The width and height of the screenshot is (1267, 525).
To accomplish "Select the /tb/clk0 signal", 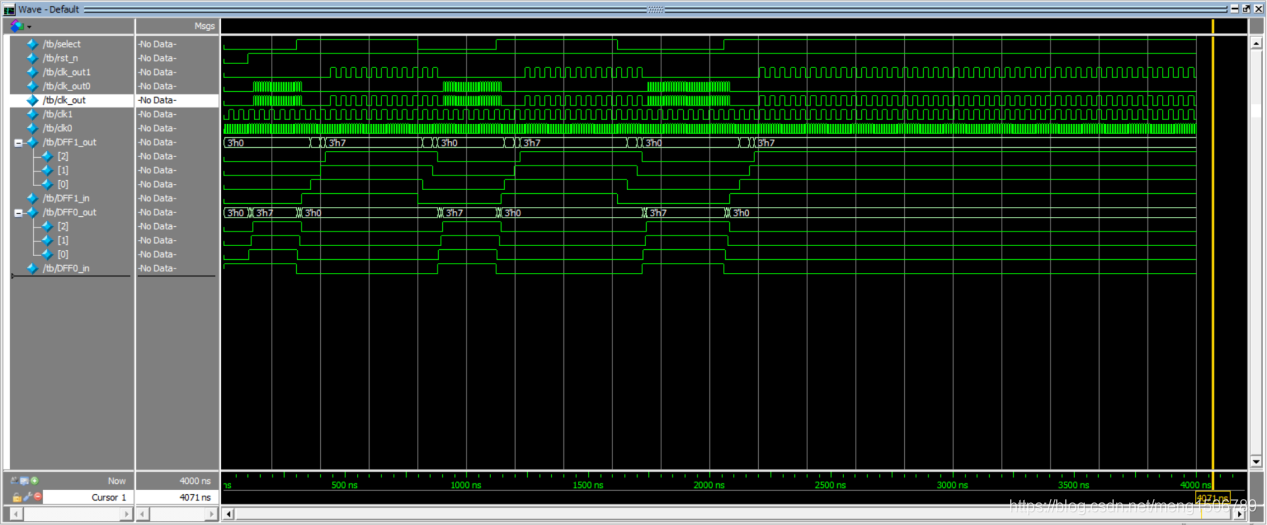I will tap(57, 128).
